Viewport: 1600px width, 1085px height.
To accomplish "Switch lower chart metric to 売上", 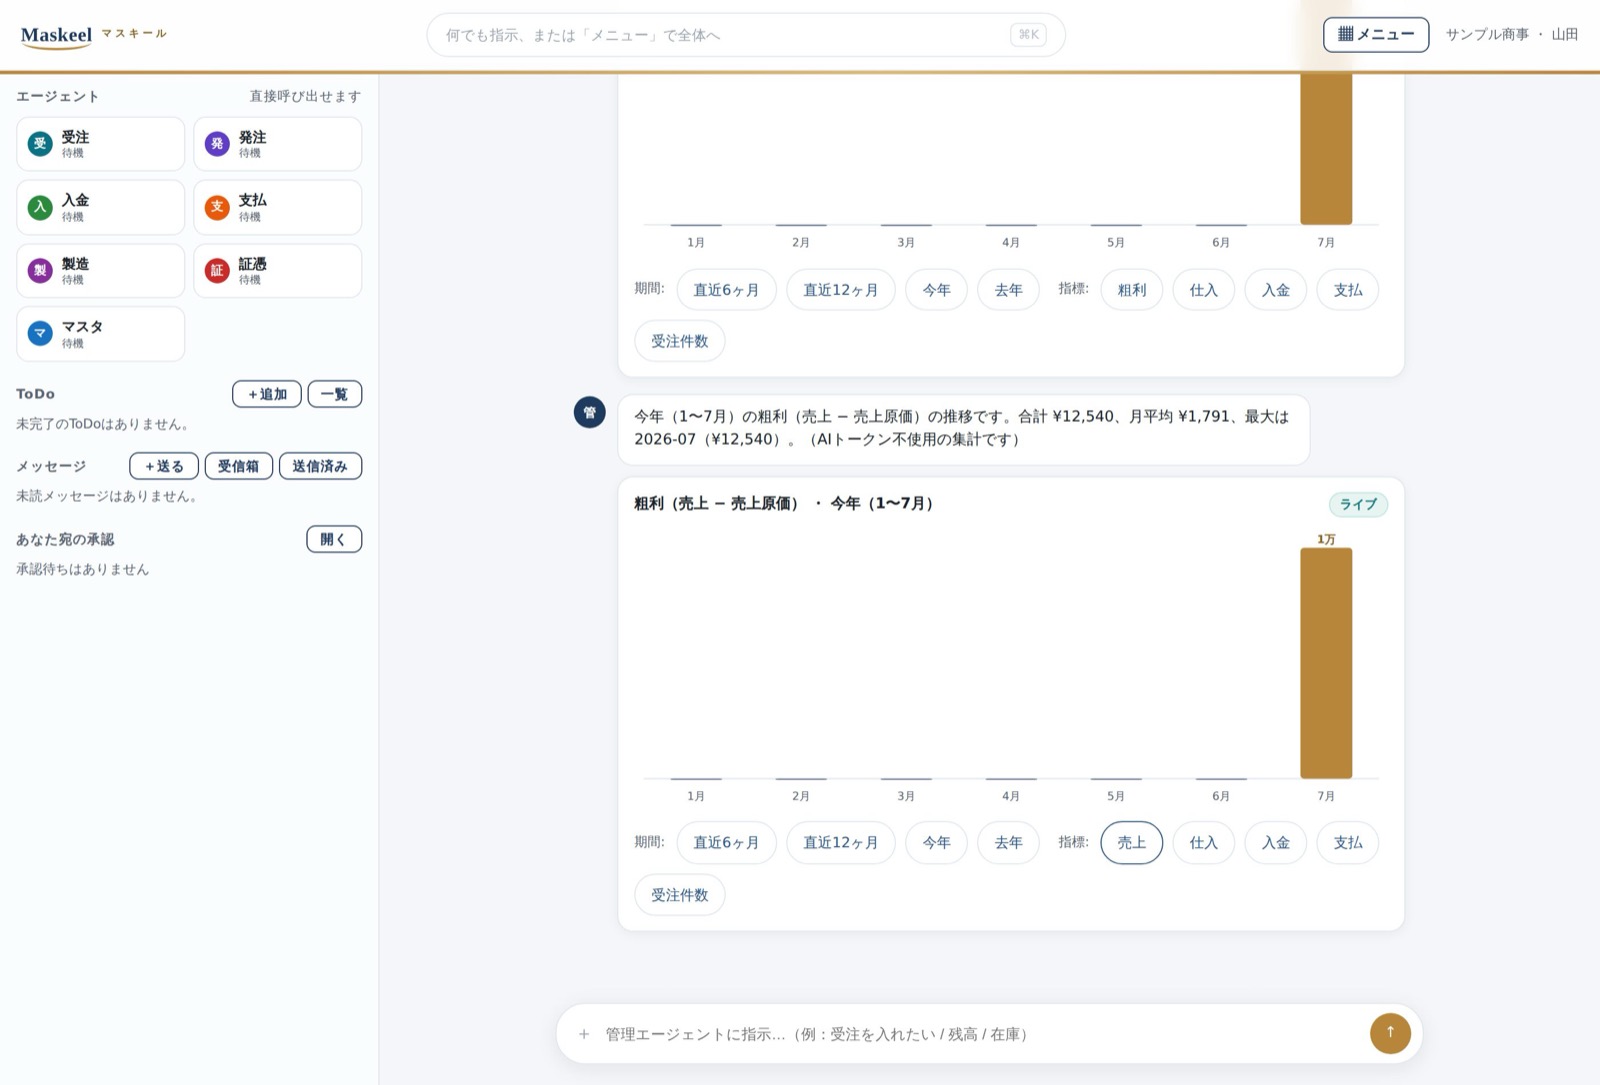I will pyautogui.click(x=1132, y=843).
